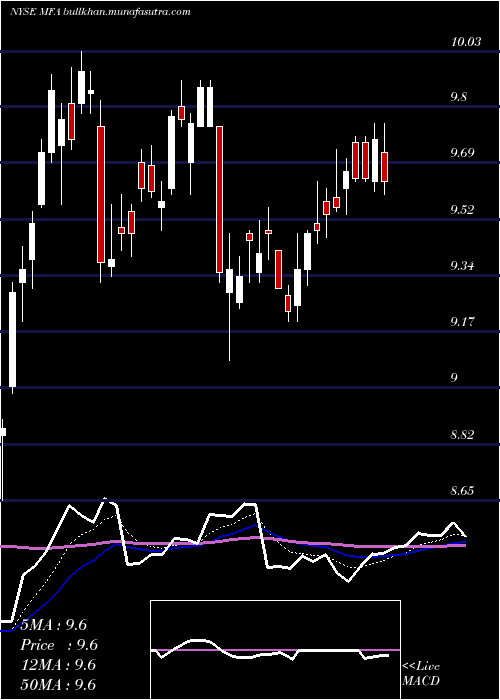Viewport: 500px width, 700px height.
Task: Click the 9 price axis label
Action: pos(454,378)
